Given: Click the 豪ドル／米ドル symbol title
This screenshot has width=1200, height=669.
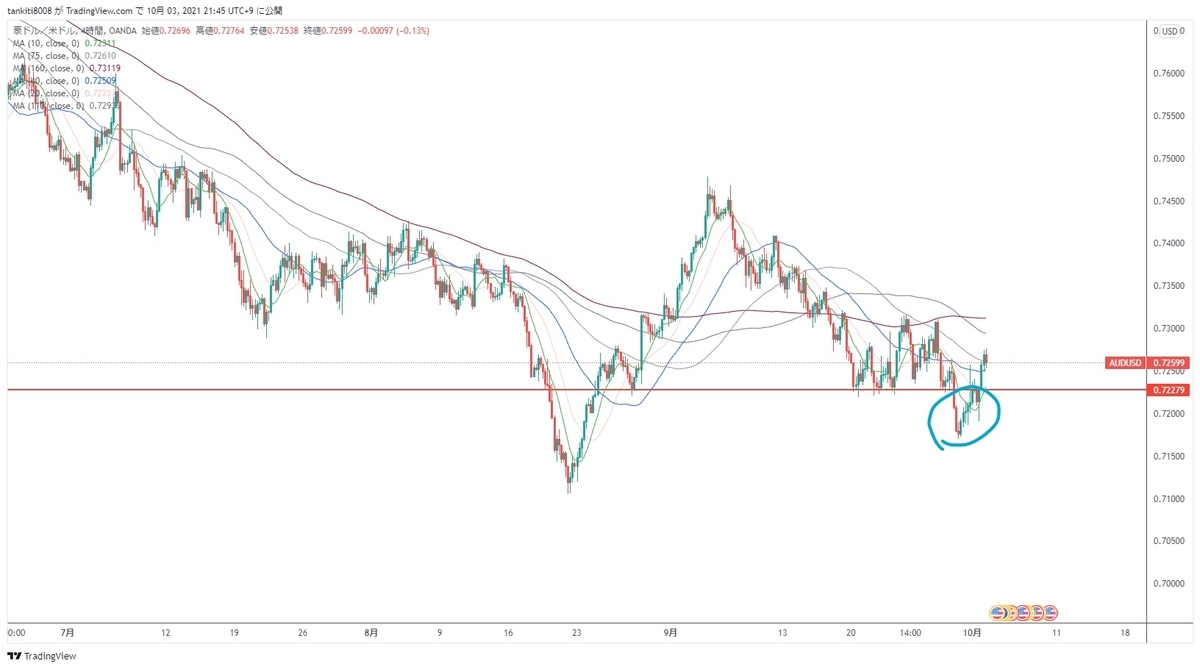Looking at the screenshot, I should [x=46, y=31].
